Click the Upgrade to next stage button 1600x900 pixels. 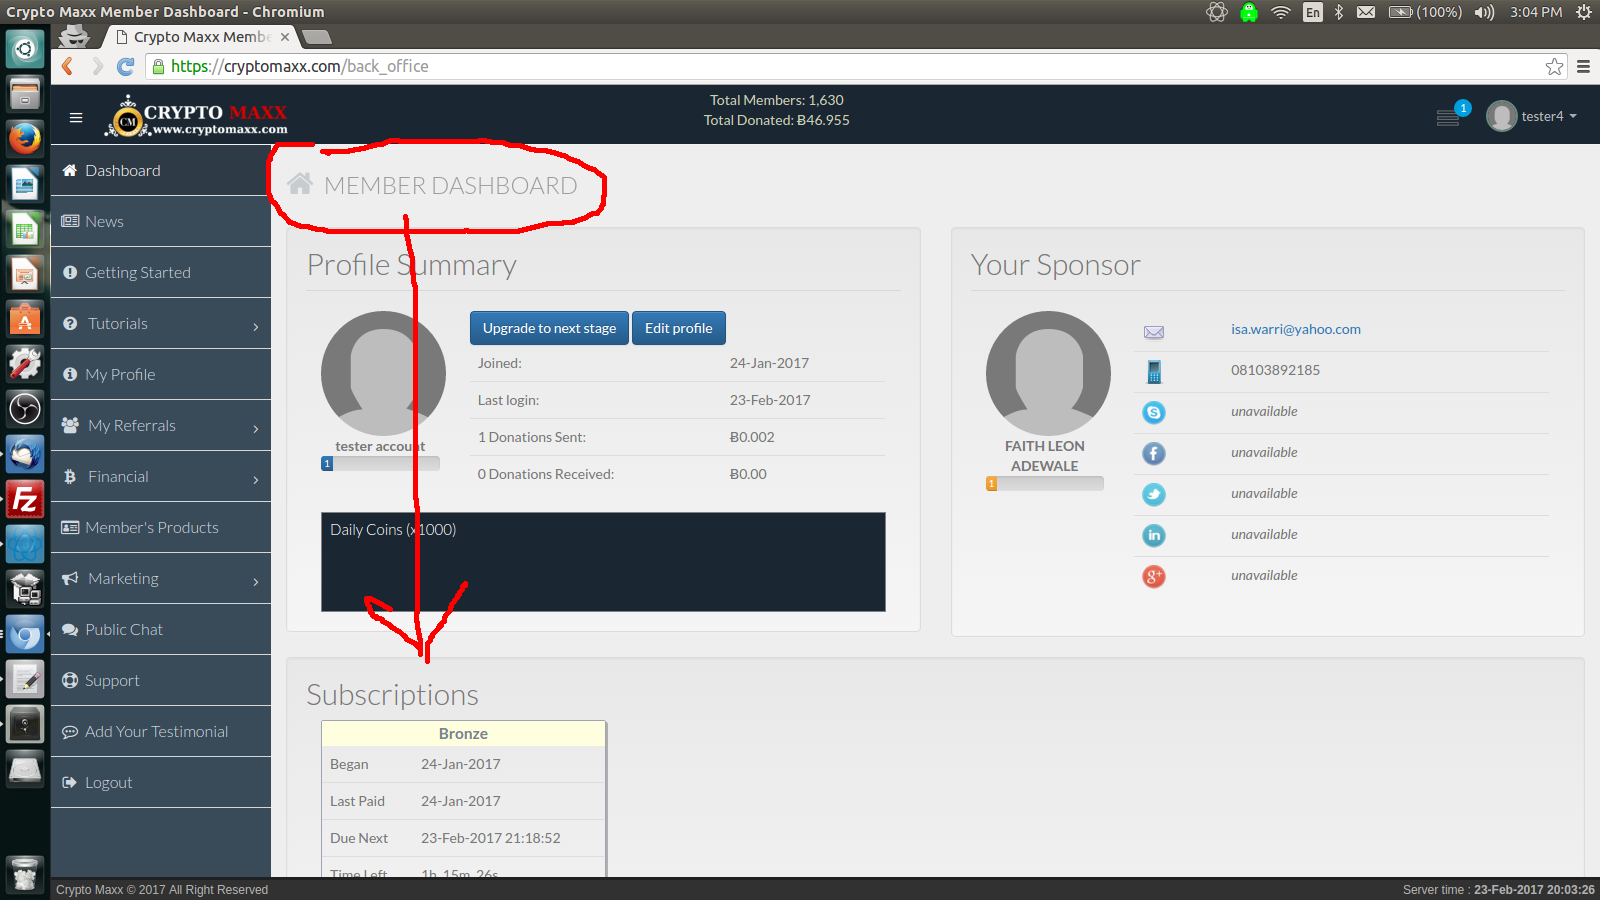549,328
